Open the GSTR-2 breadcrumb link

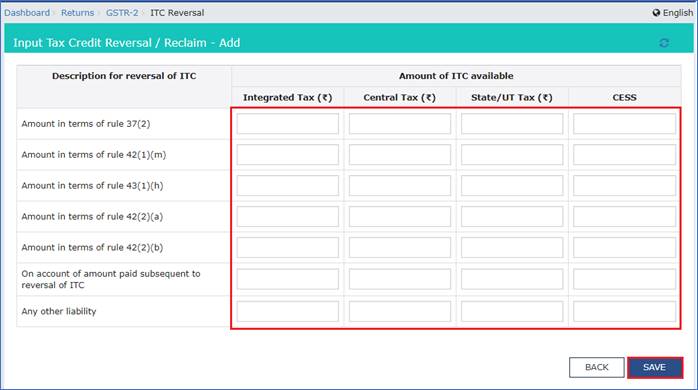(122, 13)
